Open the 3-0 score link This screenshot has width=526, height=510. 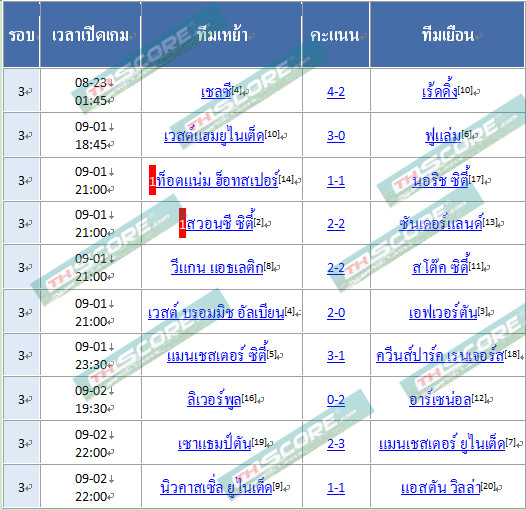coord(336,136)
